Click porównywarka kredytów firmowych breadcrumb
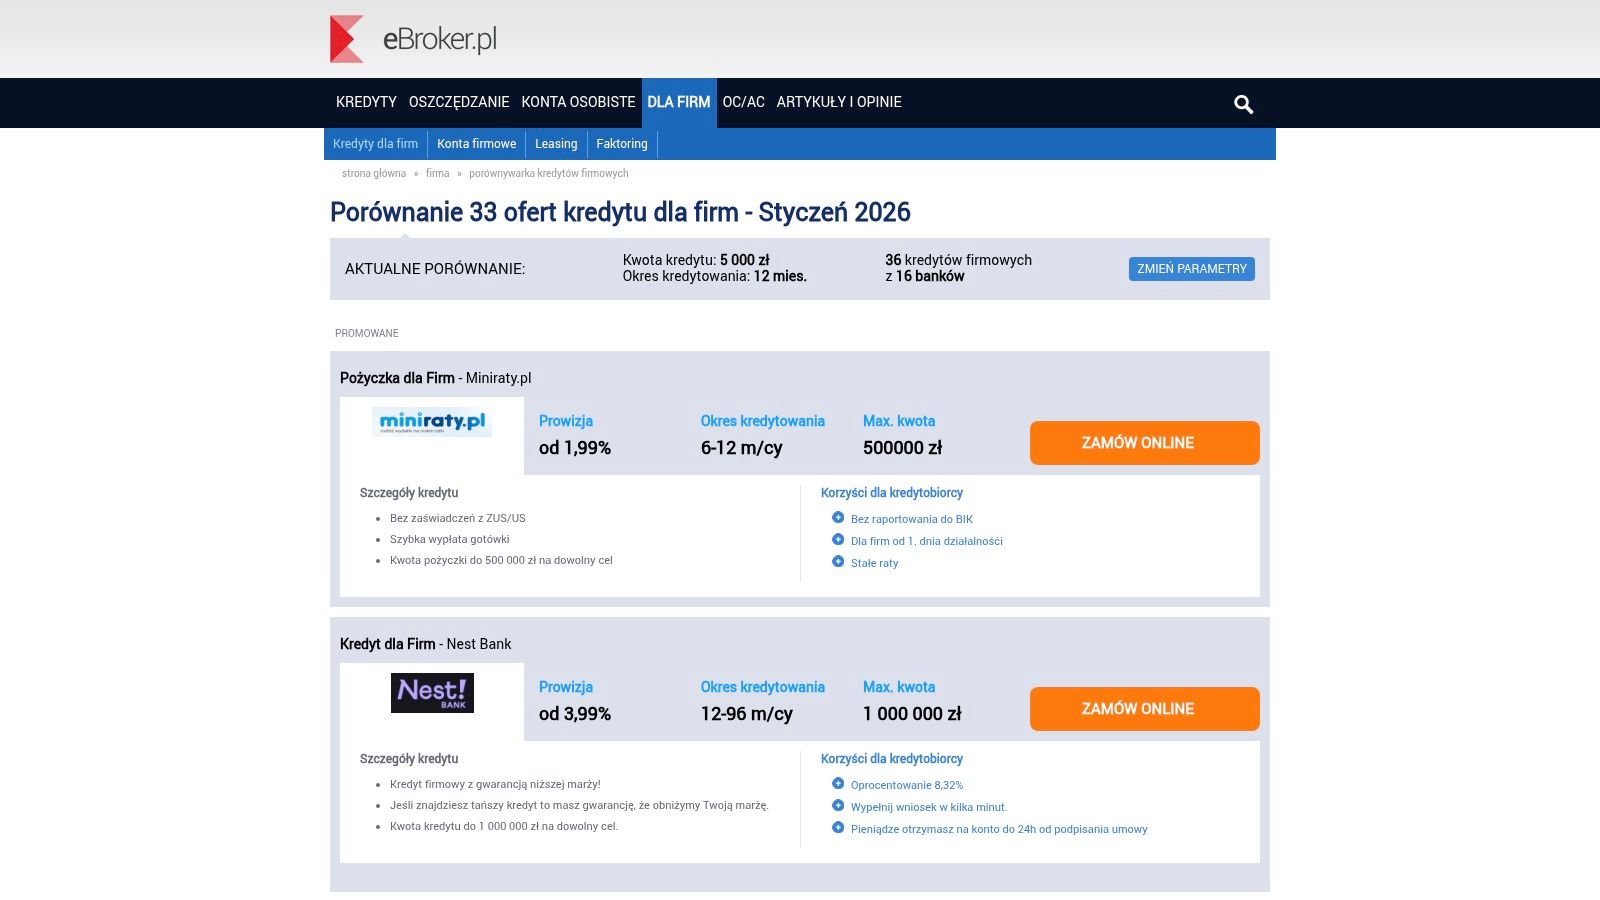The height and width of the screenshot is (900, 1600). click(x=549, y=173)
